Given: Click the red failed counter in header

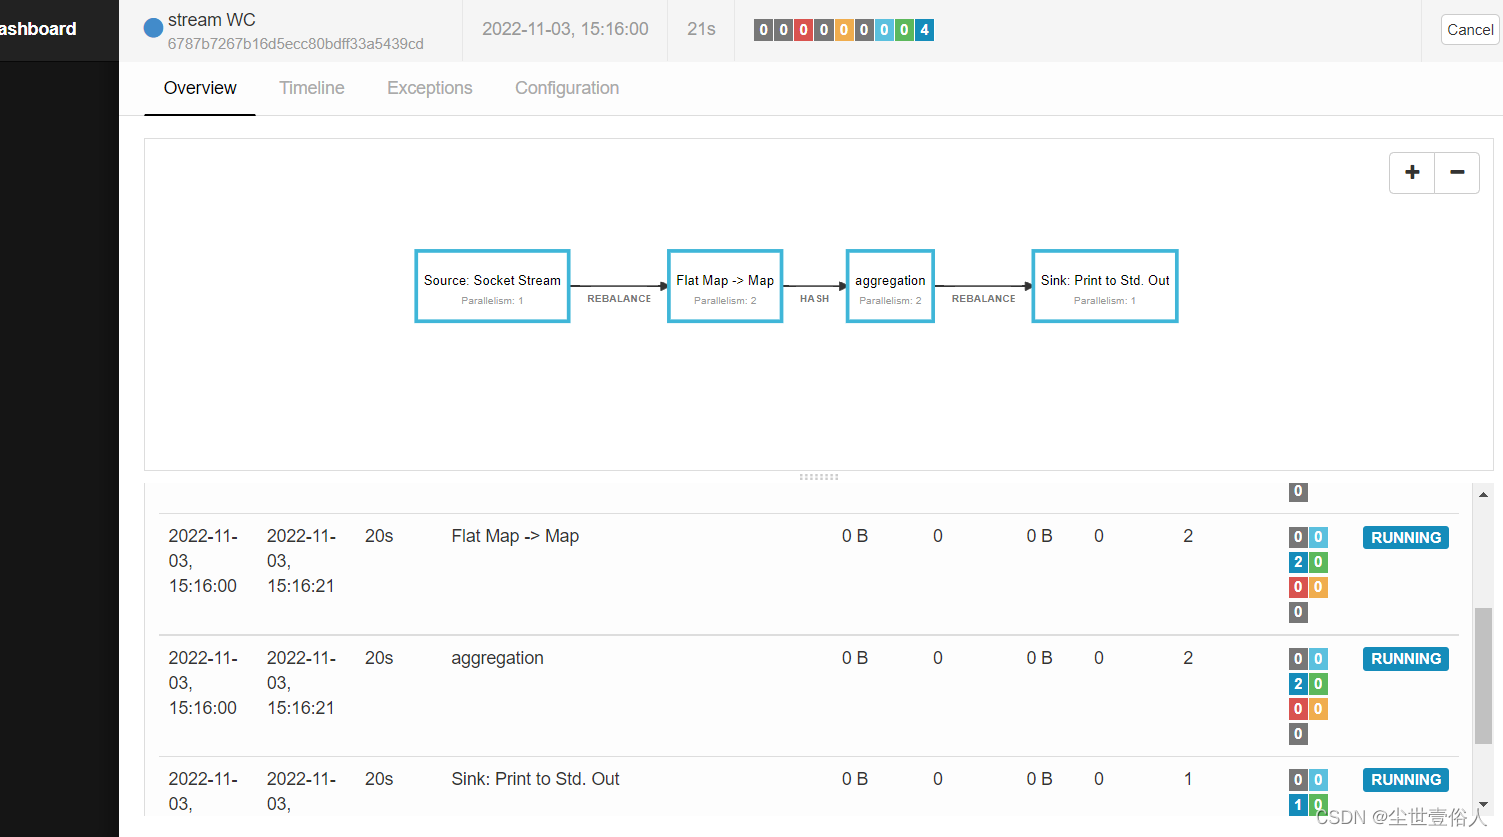Looking at the screenshot, I should point(803,30).
